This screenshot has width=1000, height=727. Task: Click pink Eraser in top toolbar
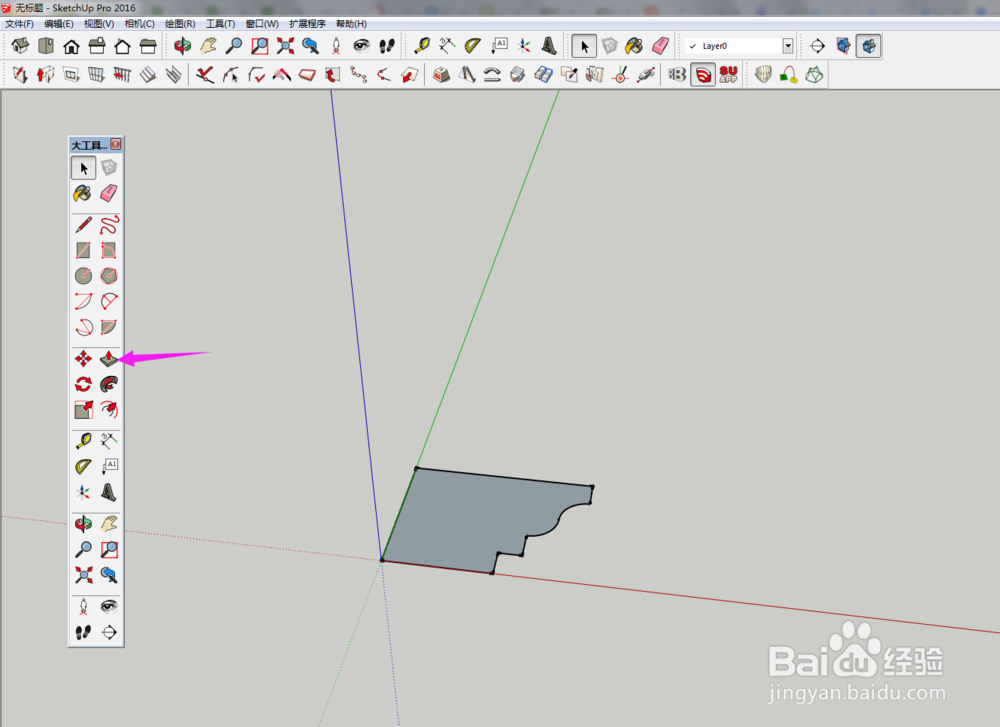pyautogui.click(x=661, y=46)
